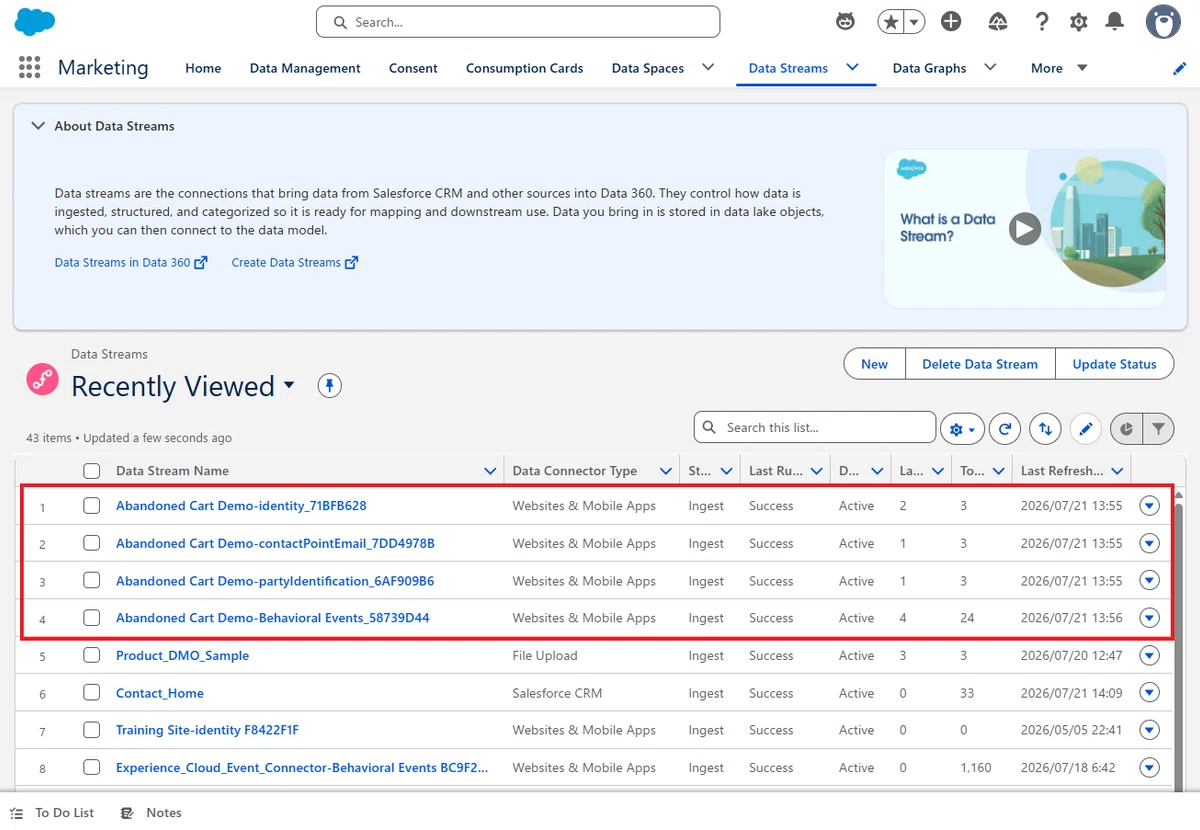The height and width of the screenshot is (830, 1200).
Task: Toggle select-all checkbox in table header
Action: [92, 471]
